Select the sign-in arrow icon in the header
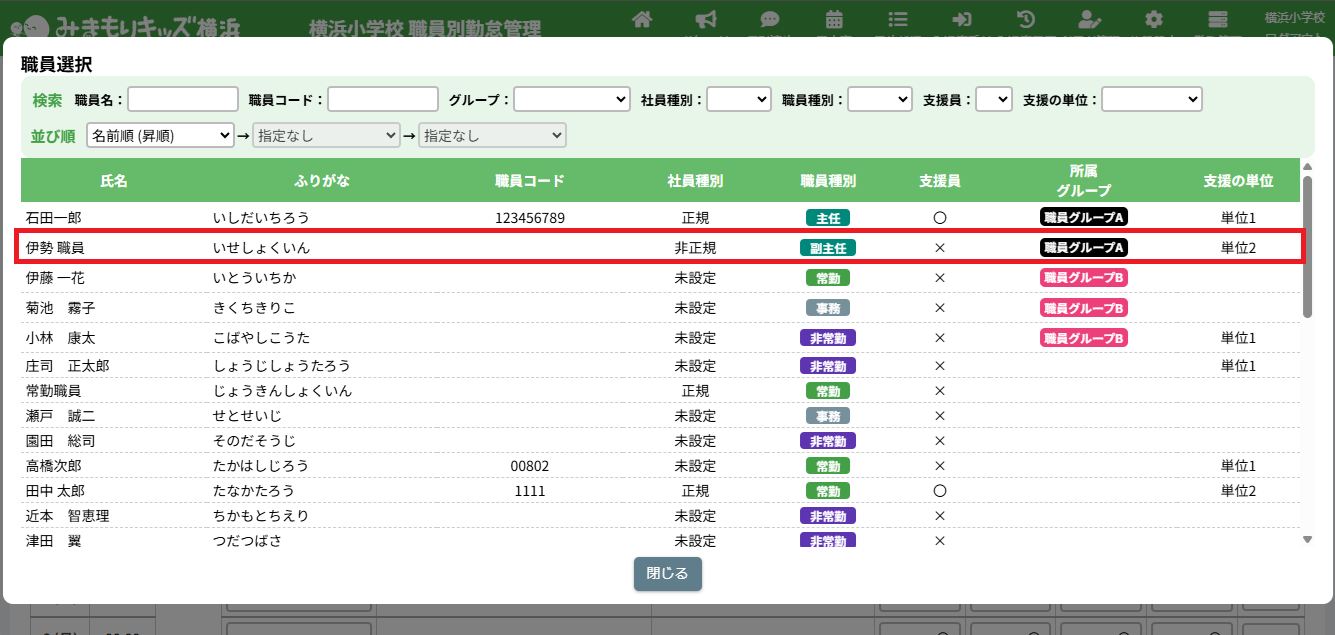 point(962,20)
